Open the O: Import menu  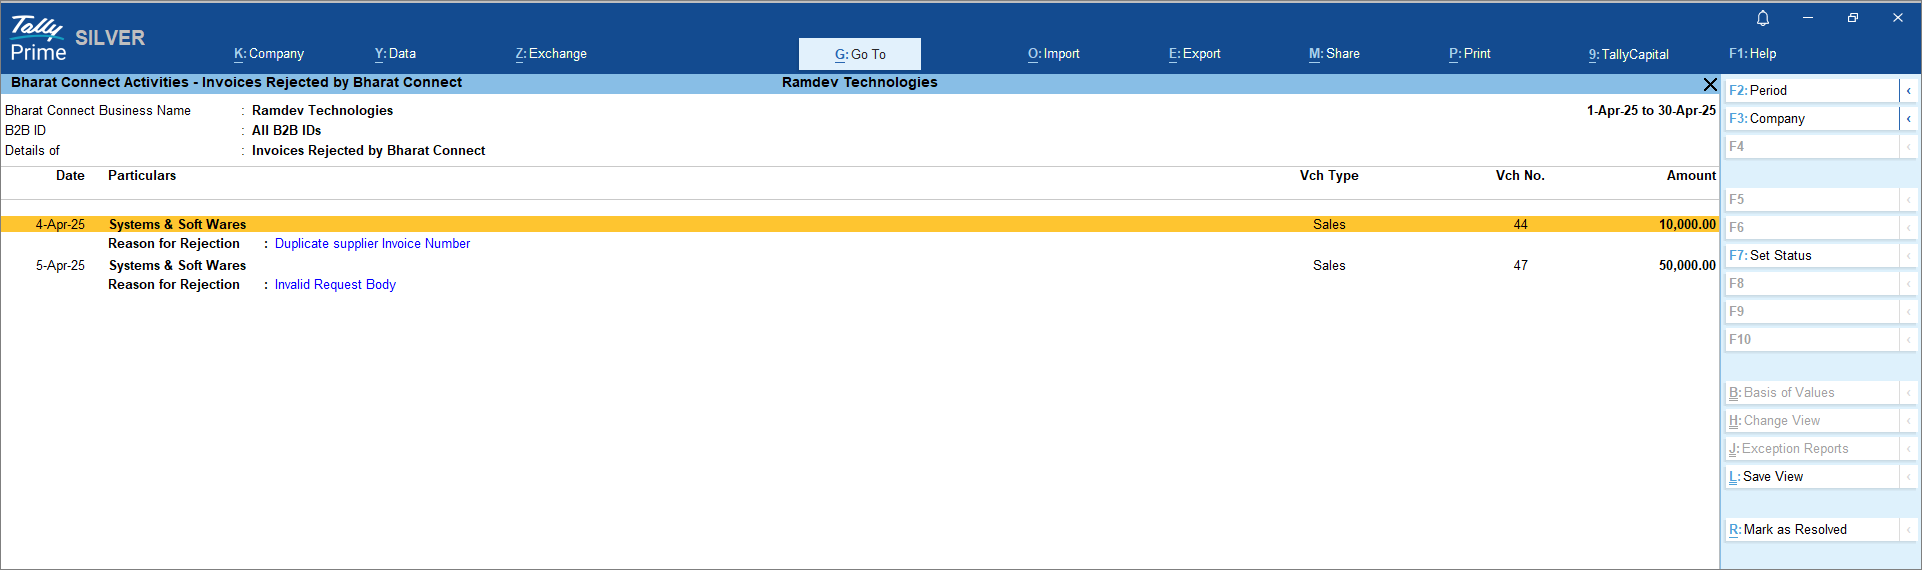[x=1054, y=54]
